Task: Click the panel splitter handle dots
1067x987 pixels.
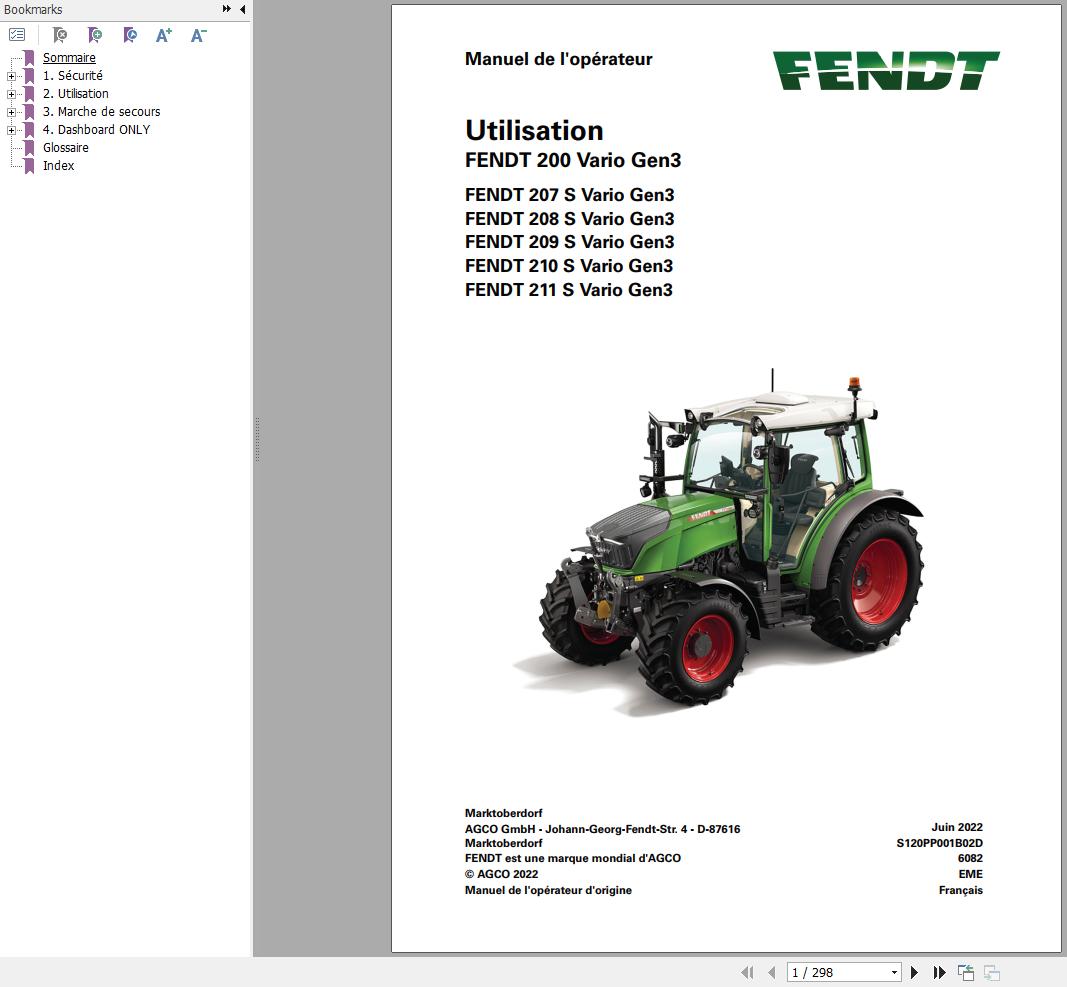Action: 257,440
